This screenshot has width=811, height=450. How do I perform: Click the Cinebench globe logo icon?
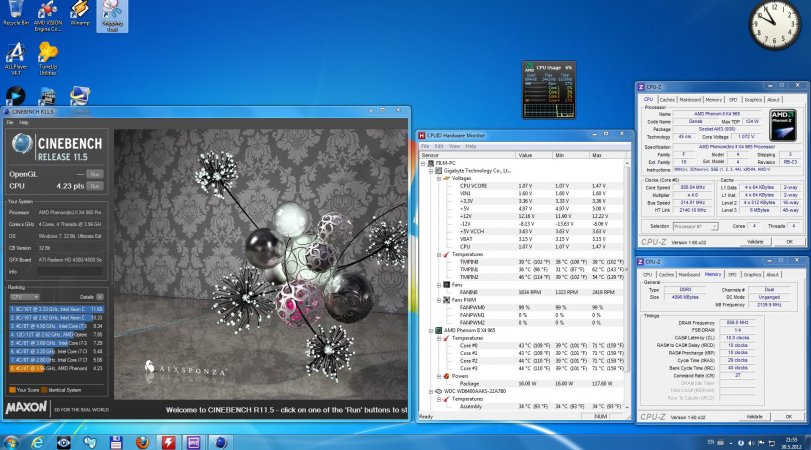[x=22, y=144]
